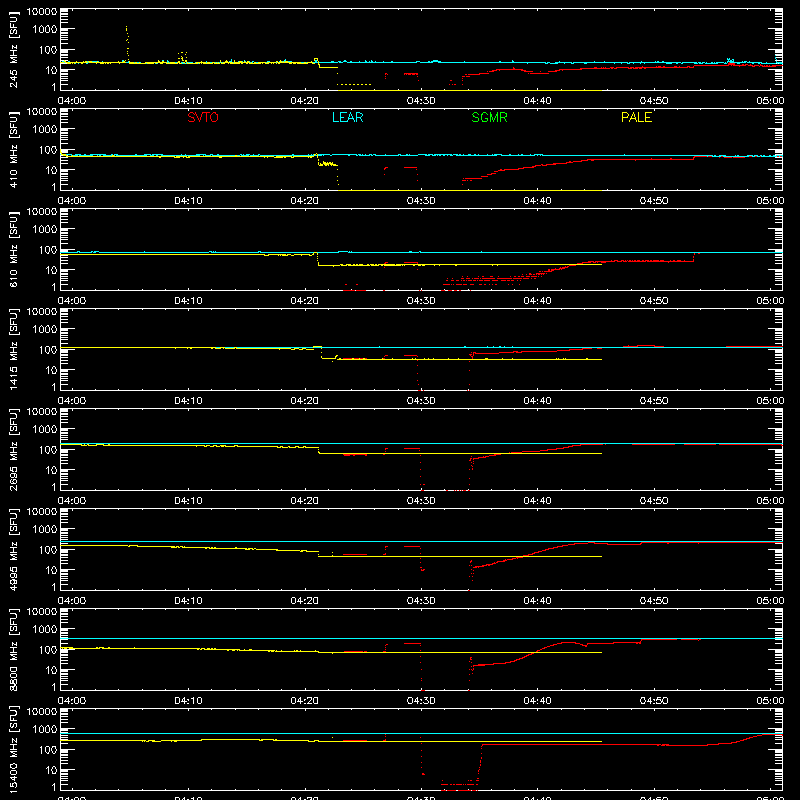800x800 pixels.
Task: Click the yellow burst spike in the 245 MHz panel
Action: coord(127,44)
